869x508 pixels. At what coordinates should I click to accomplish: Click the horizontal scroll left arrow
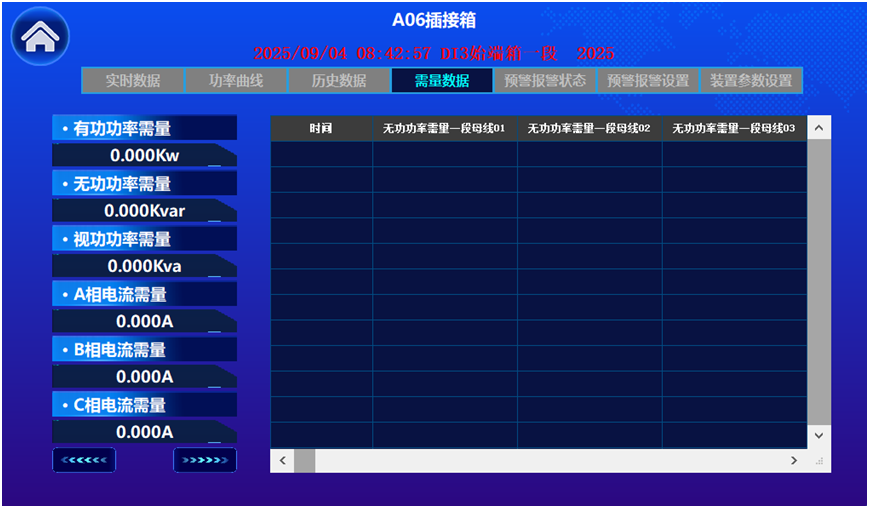(x=283, y=460)
